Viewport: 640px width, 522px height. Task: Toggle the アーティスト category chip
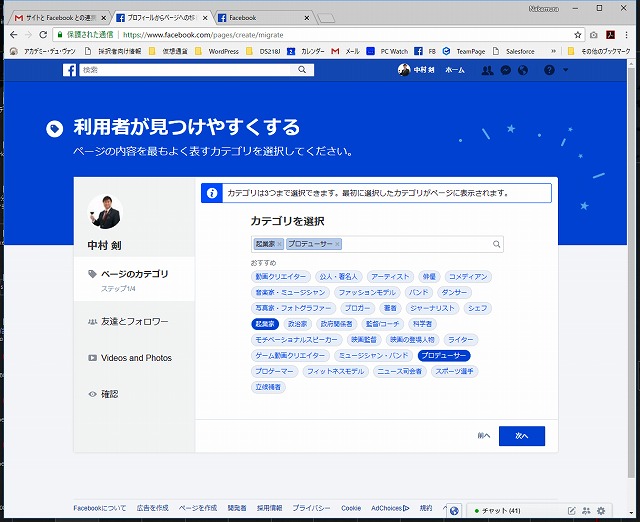coord(389,276)
